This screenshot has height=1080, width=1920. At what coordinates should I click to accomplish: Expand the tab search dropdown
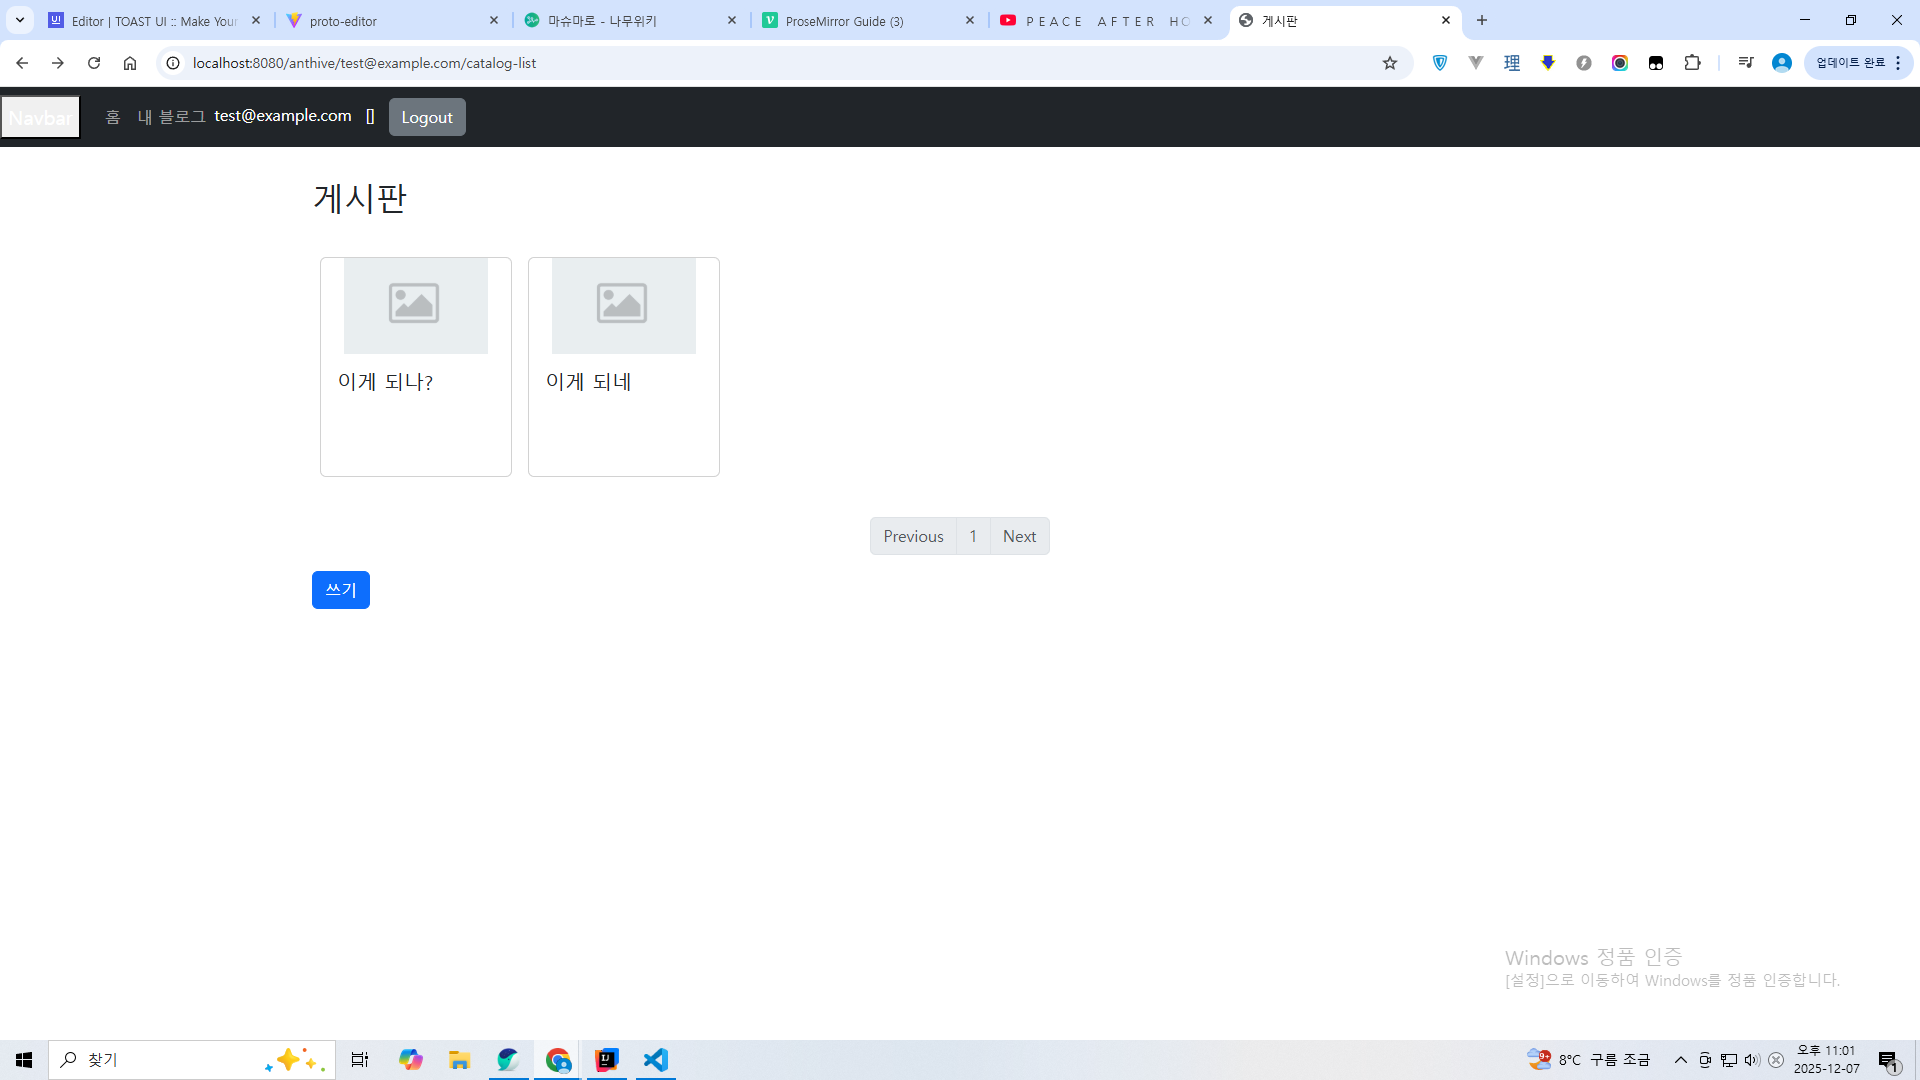(20, 20)
